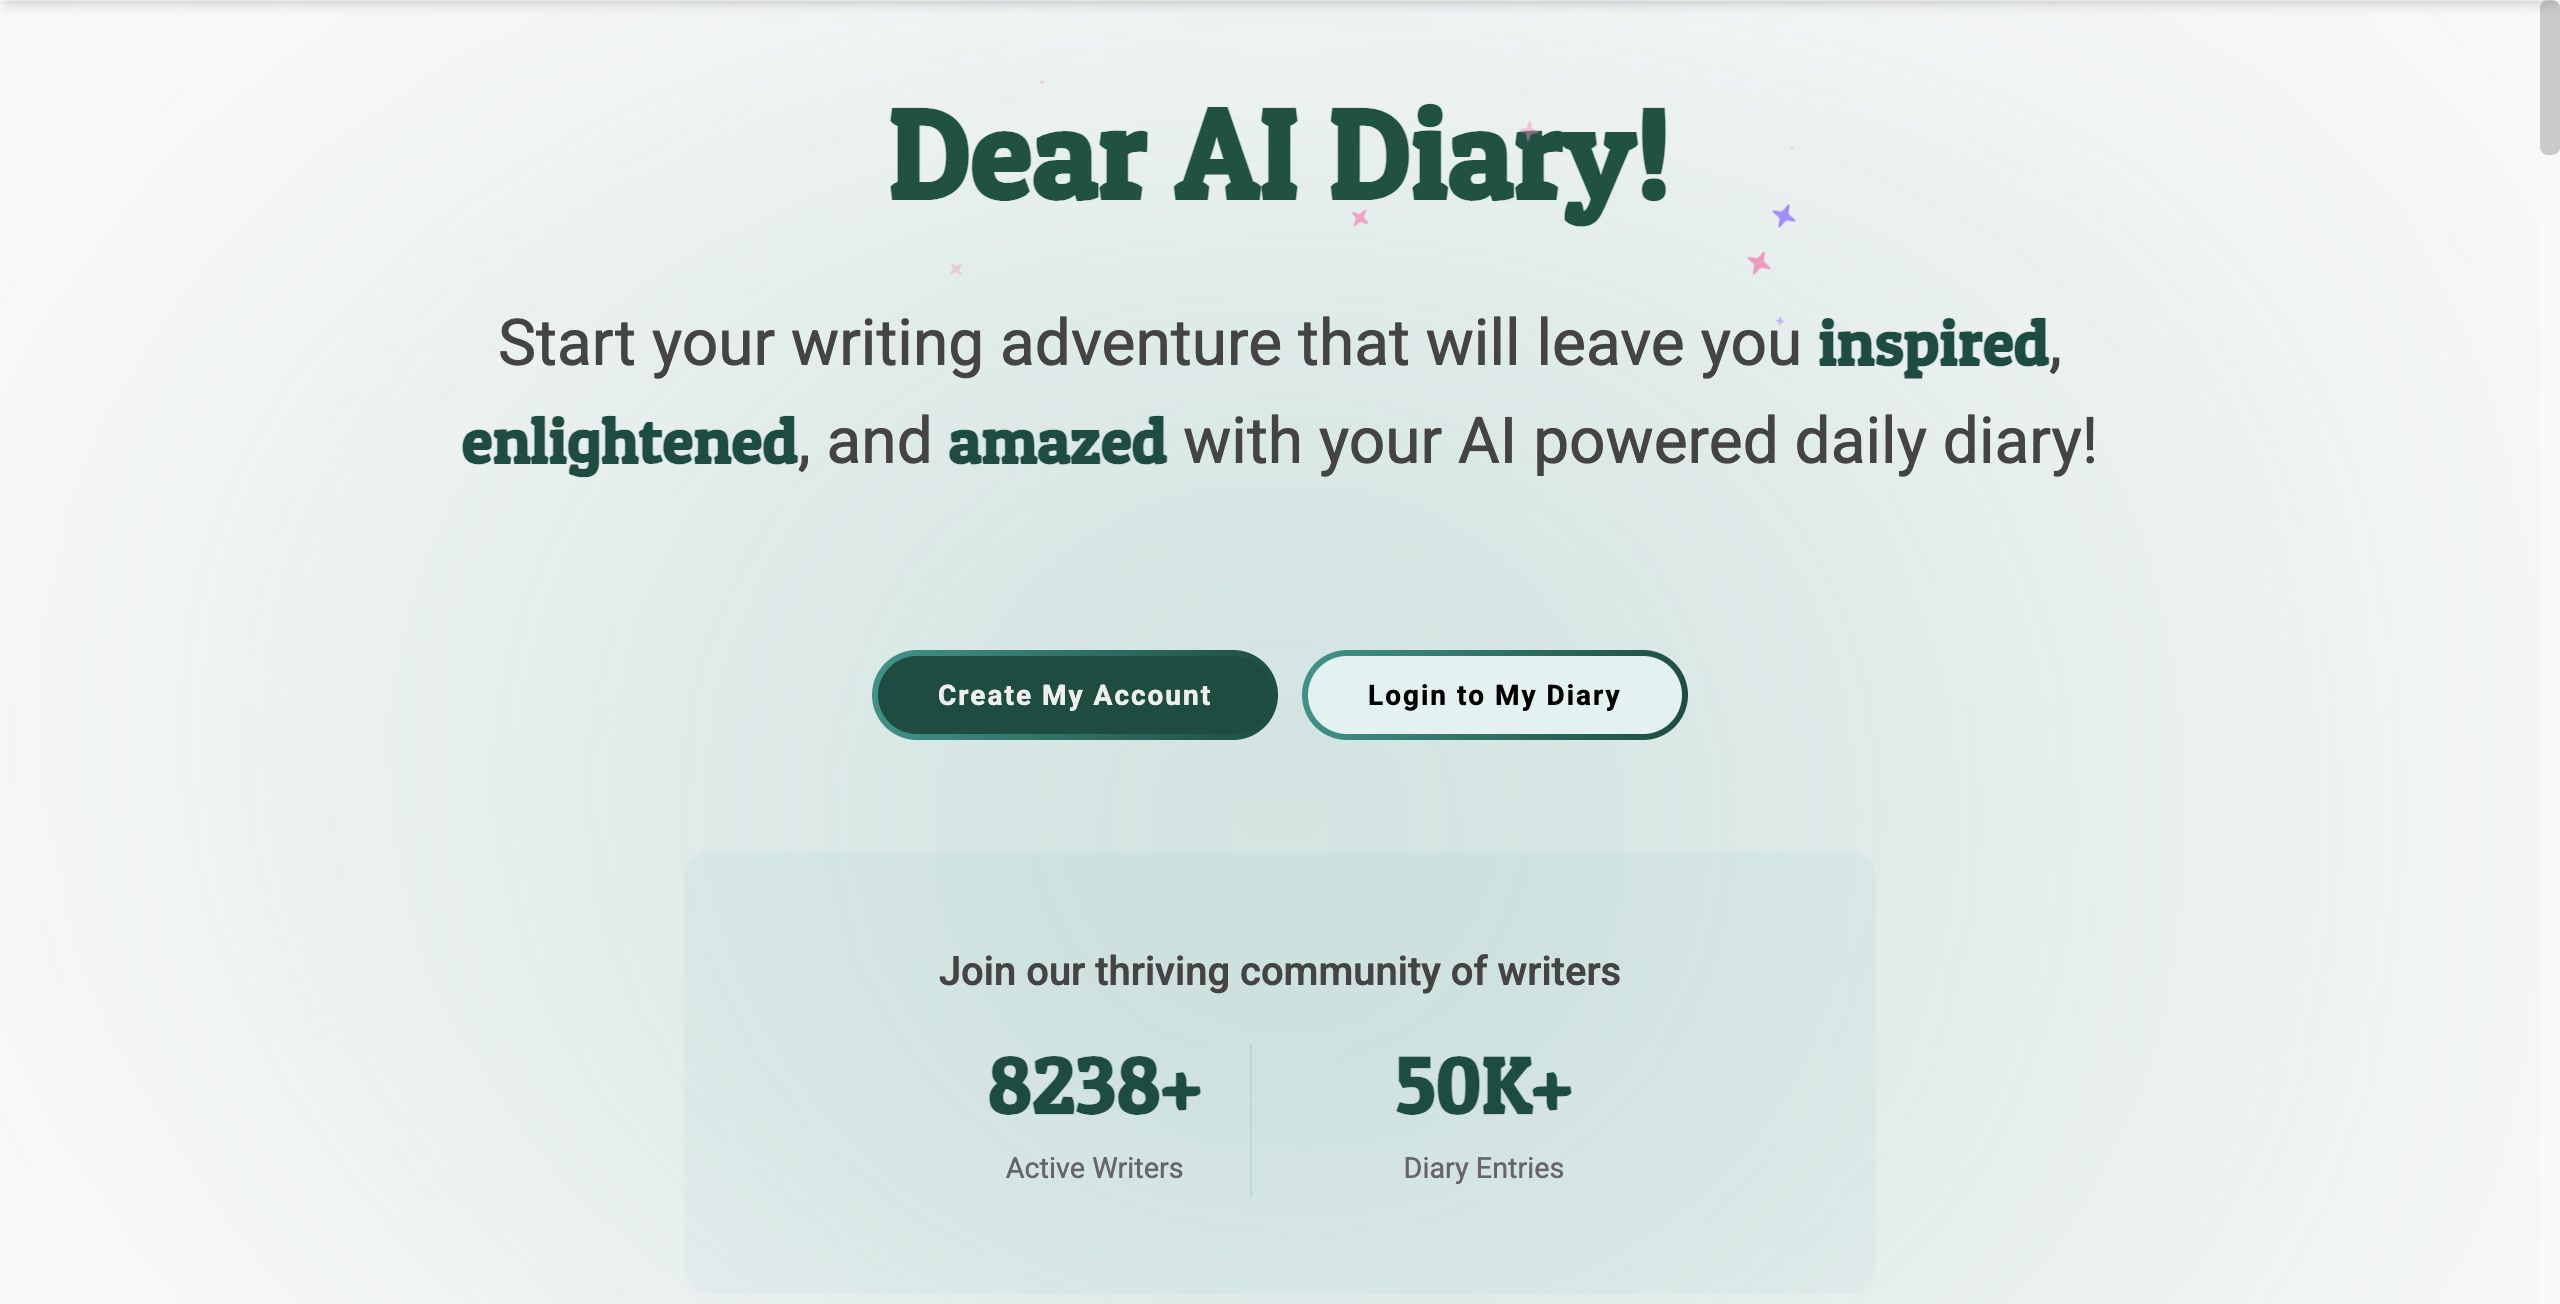The height and width of the screenshot is (1304, 2560).
Task: Click the Active Writers label
Action: click(x=1094, y=1168)
